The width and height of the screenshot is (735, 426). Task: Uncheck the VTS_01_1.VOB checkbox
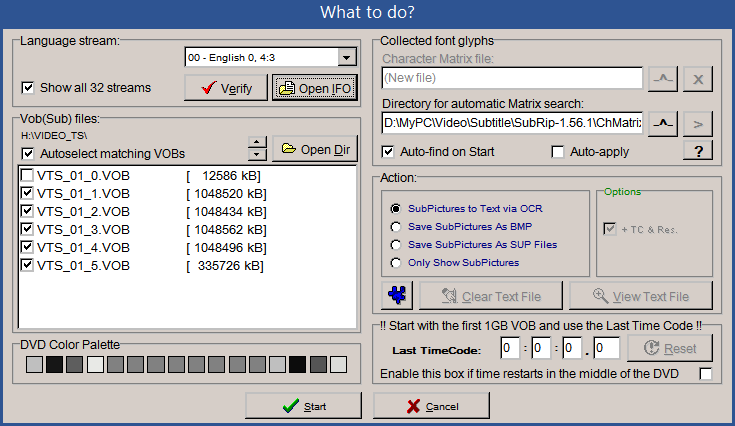click(27, 193)
